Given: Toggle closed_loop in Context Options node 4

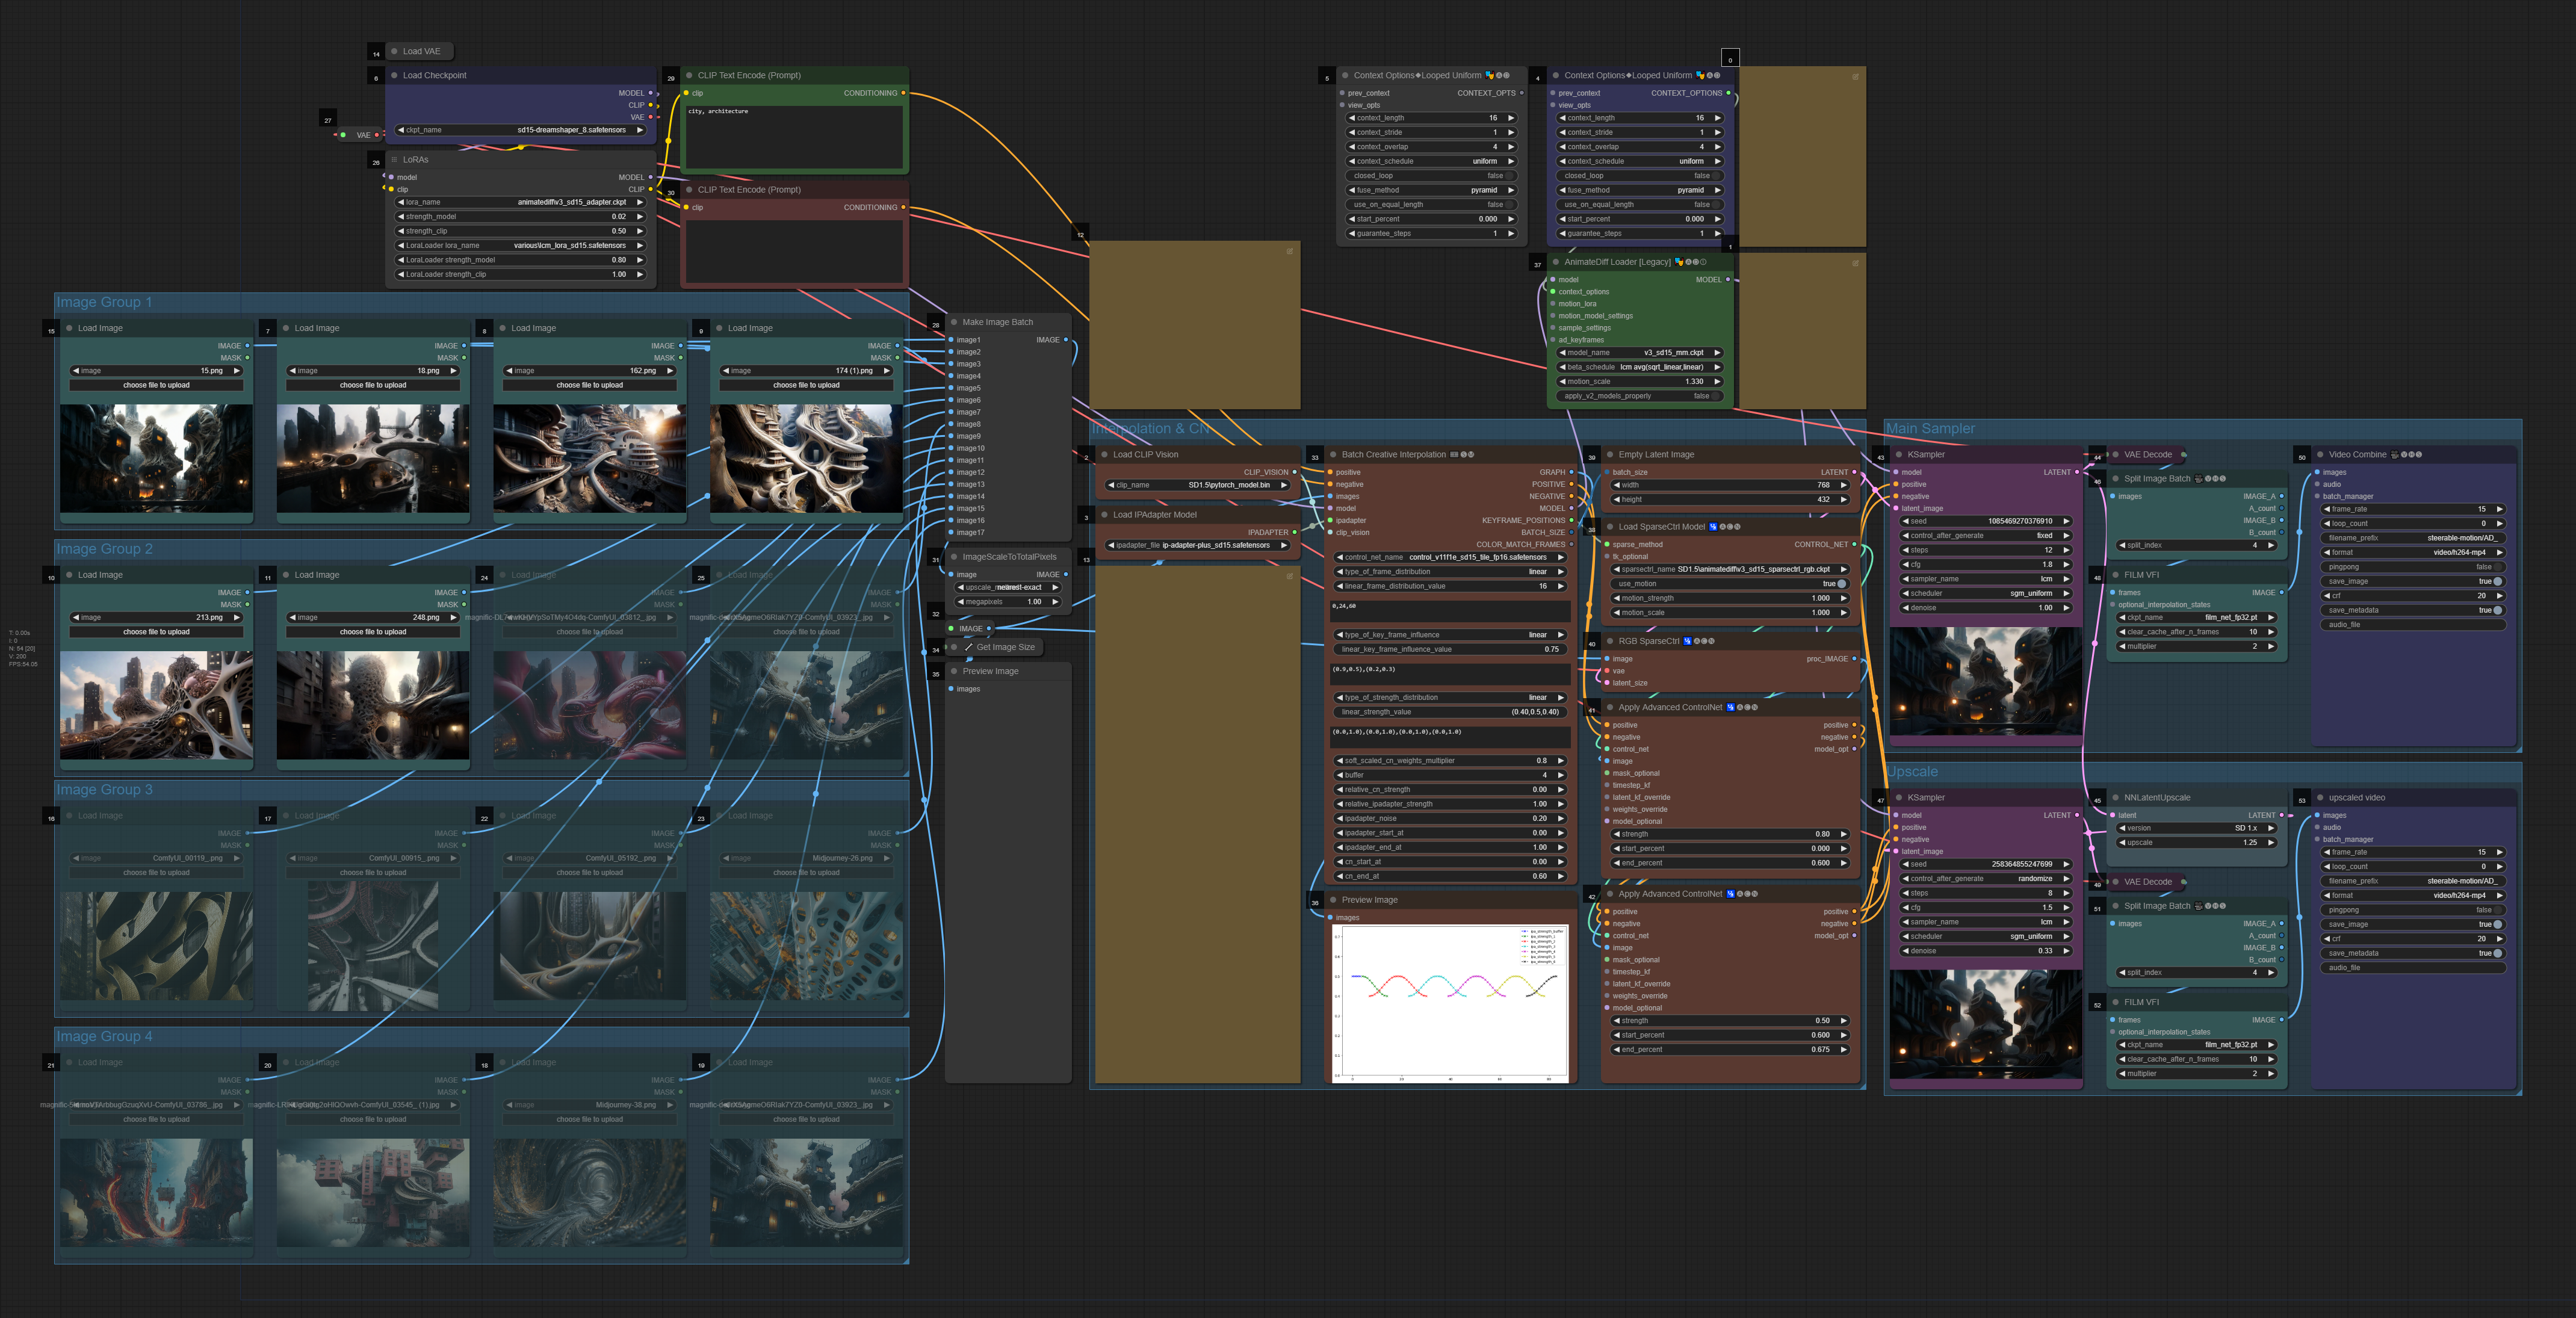Looking at the screenshot, I should [1640, 176].
